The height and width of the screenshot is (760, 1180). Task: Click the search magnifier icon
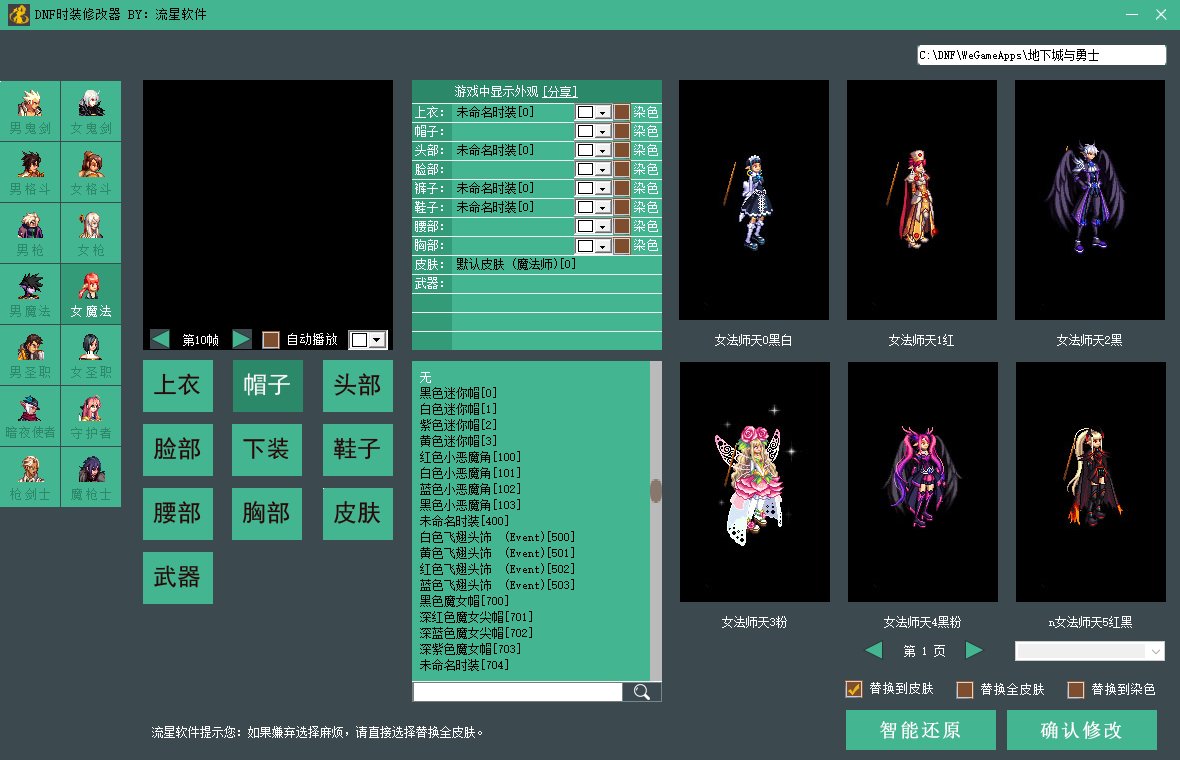tap(642, 692)
